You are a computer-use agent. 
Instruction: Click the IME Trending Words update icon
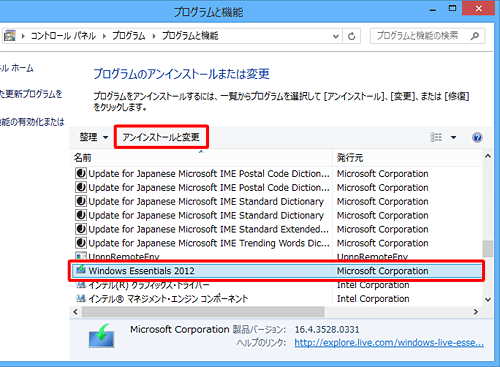81,243
